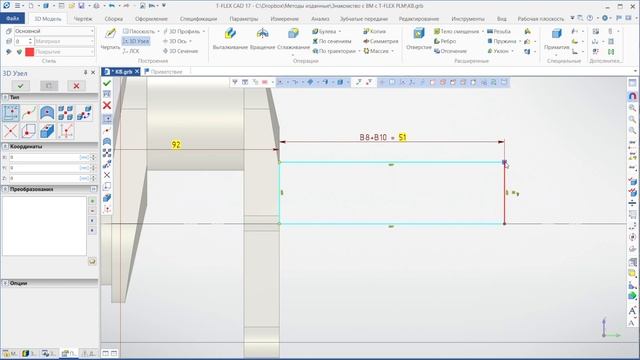Open the Файл menu

point(13,19)
